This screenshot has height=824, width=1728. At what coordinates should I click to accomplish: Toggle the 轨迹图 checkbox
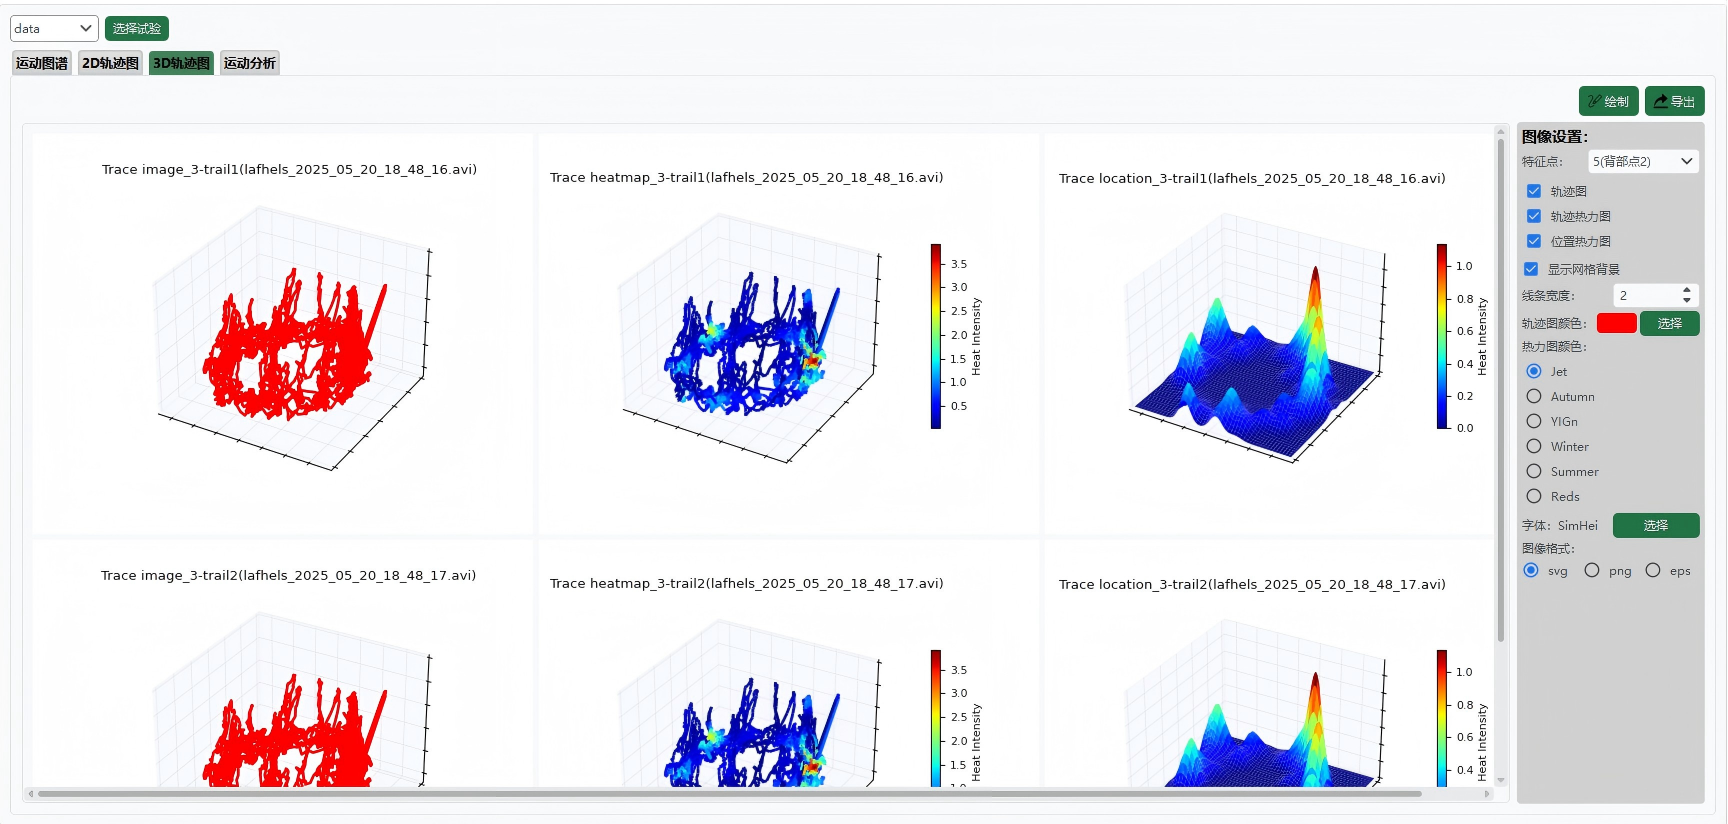(x=1534, y=191)
